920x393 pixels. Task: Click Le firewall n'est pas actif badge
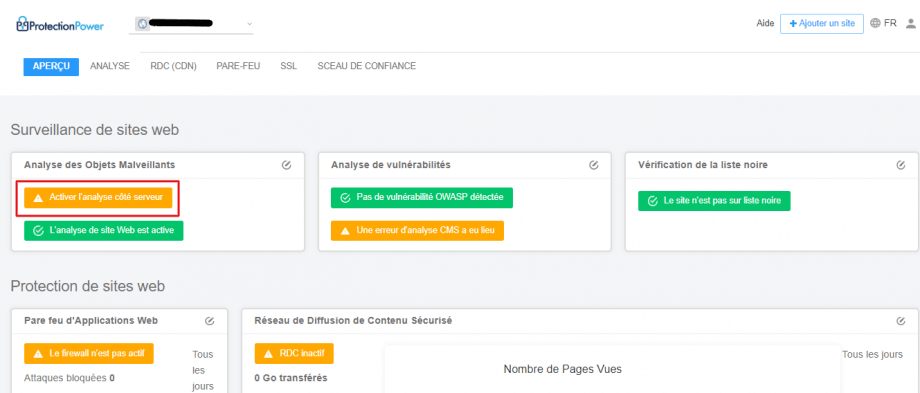(x=89, y=354)
